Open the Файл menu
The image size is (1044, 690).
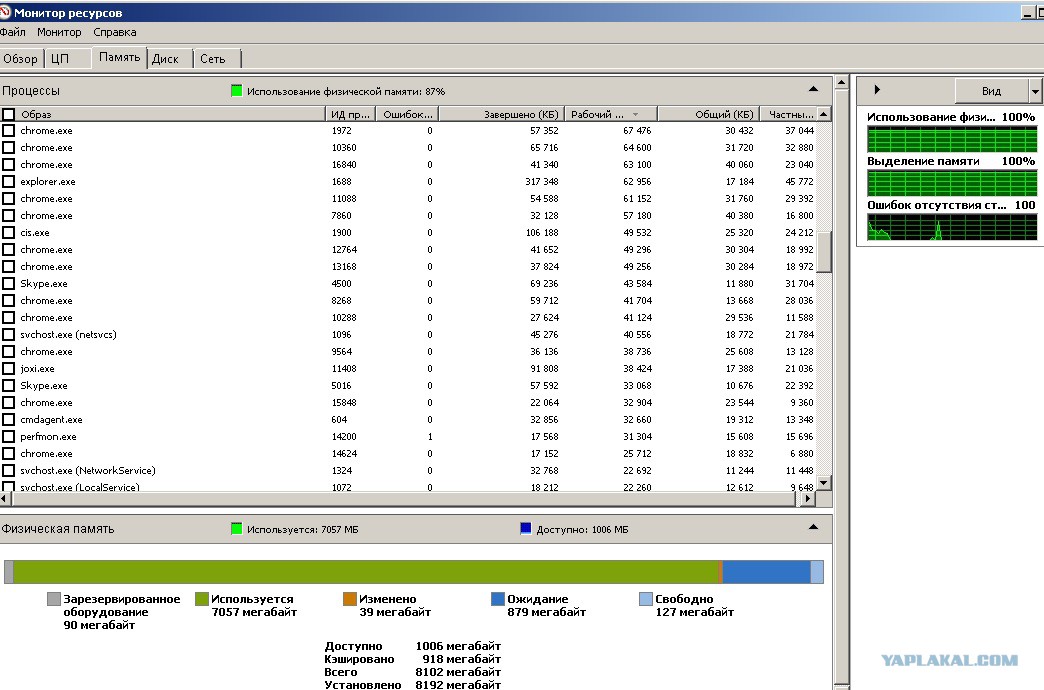13,32
